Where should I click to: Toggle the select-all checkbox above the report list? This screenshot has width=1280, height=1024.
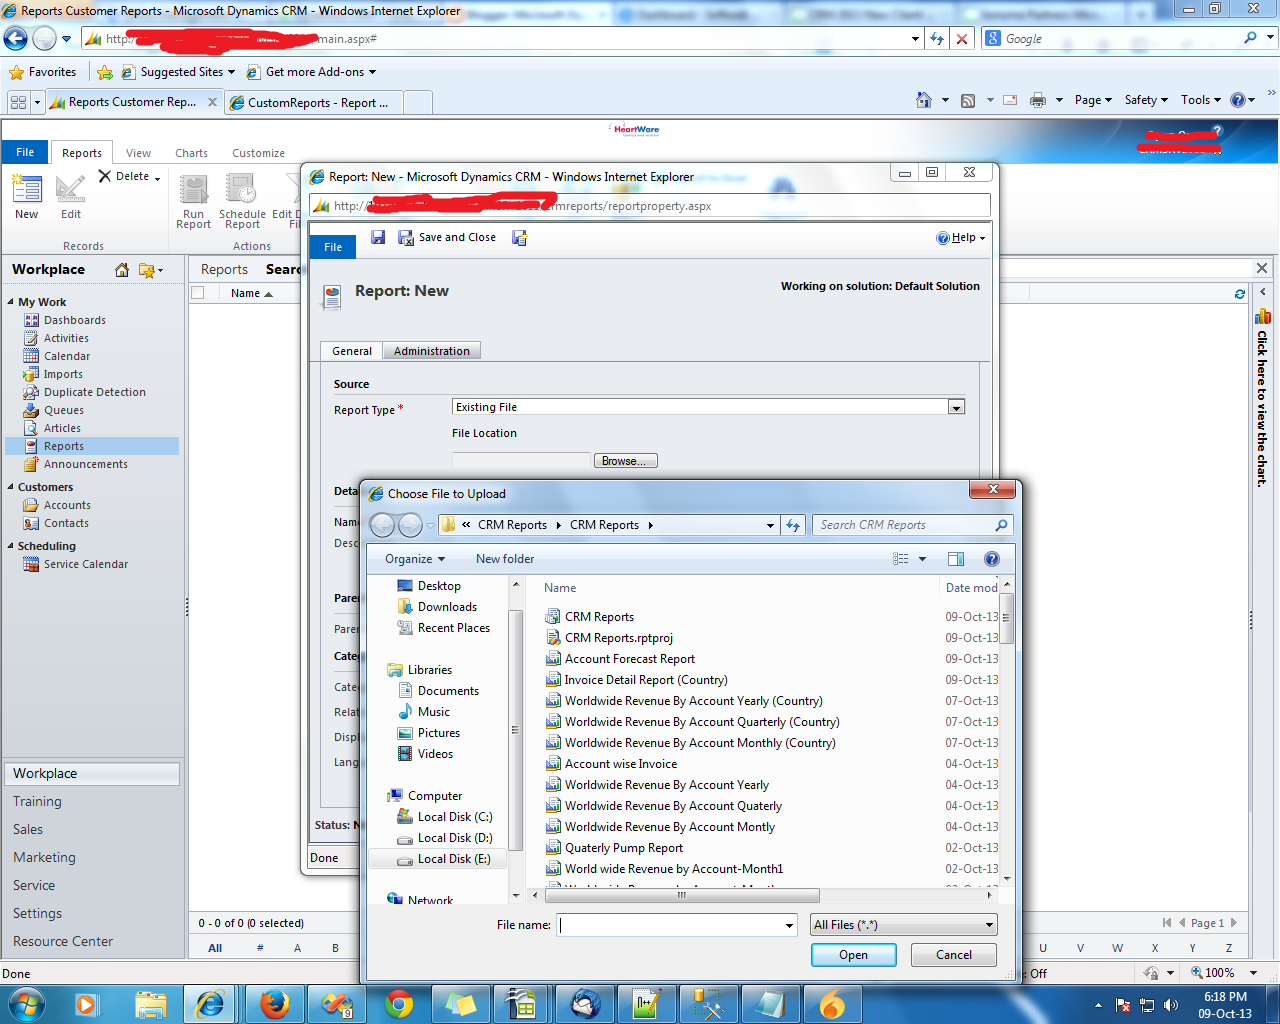tap(197, 293)
